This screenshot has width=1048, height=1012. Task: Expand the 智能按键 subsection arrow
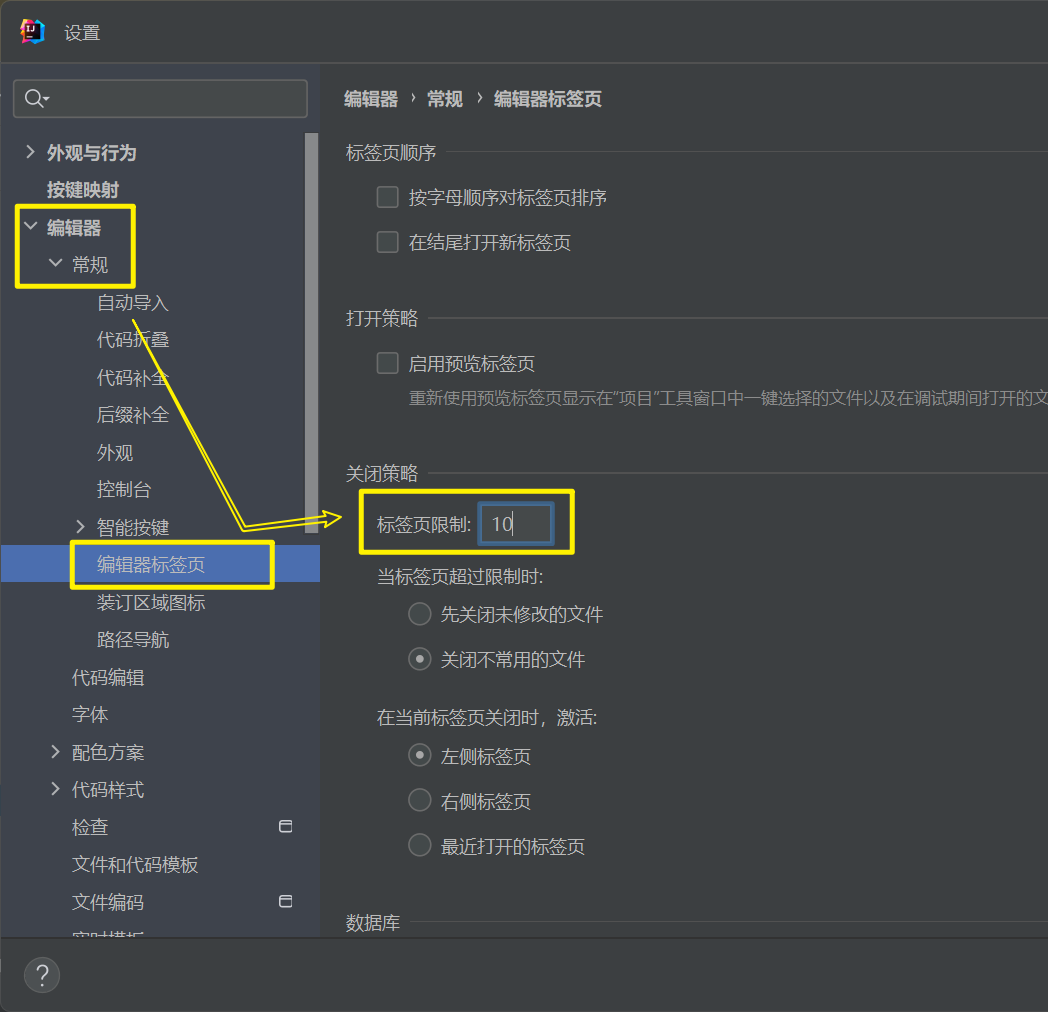[x=80, y=526]
